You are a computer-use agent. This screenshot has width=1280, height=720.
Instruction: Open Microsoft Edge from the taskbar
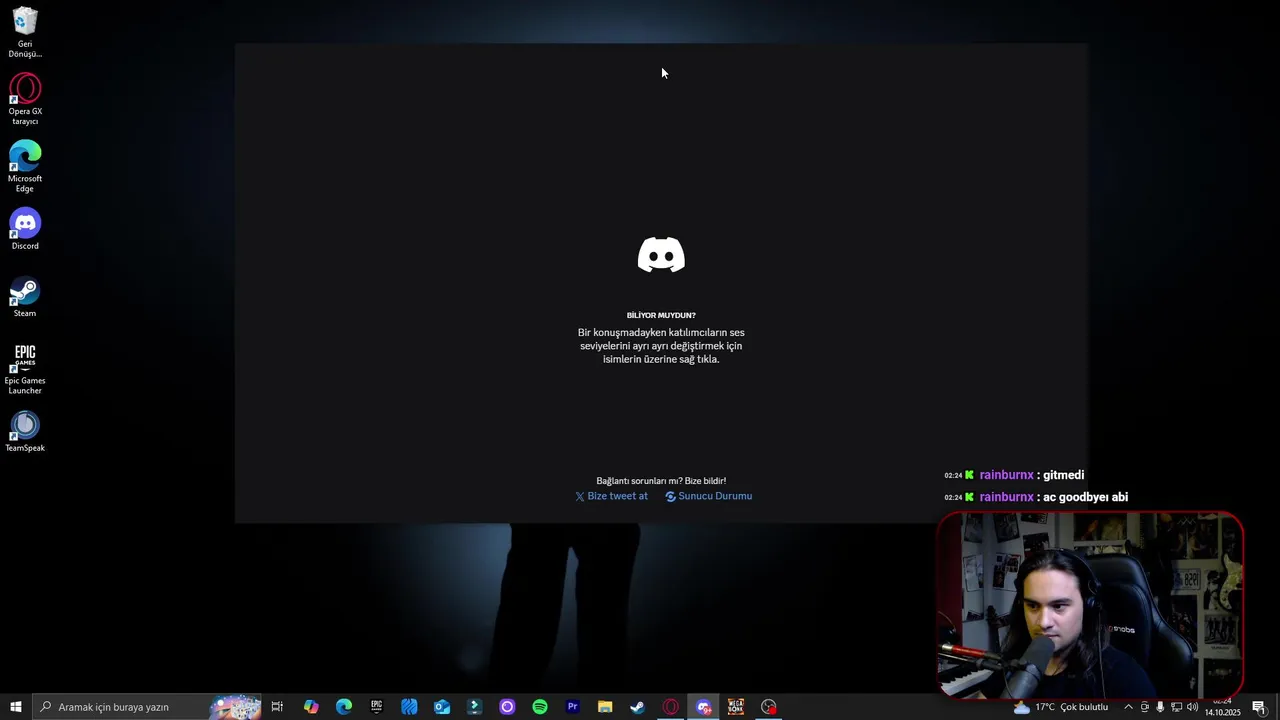[x=344, y=707]
